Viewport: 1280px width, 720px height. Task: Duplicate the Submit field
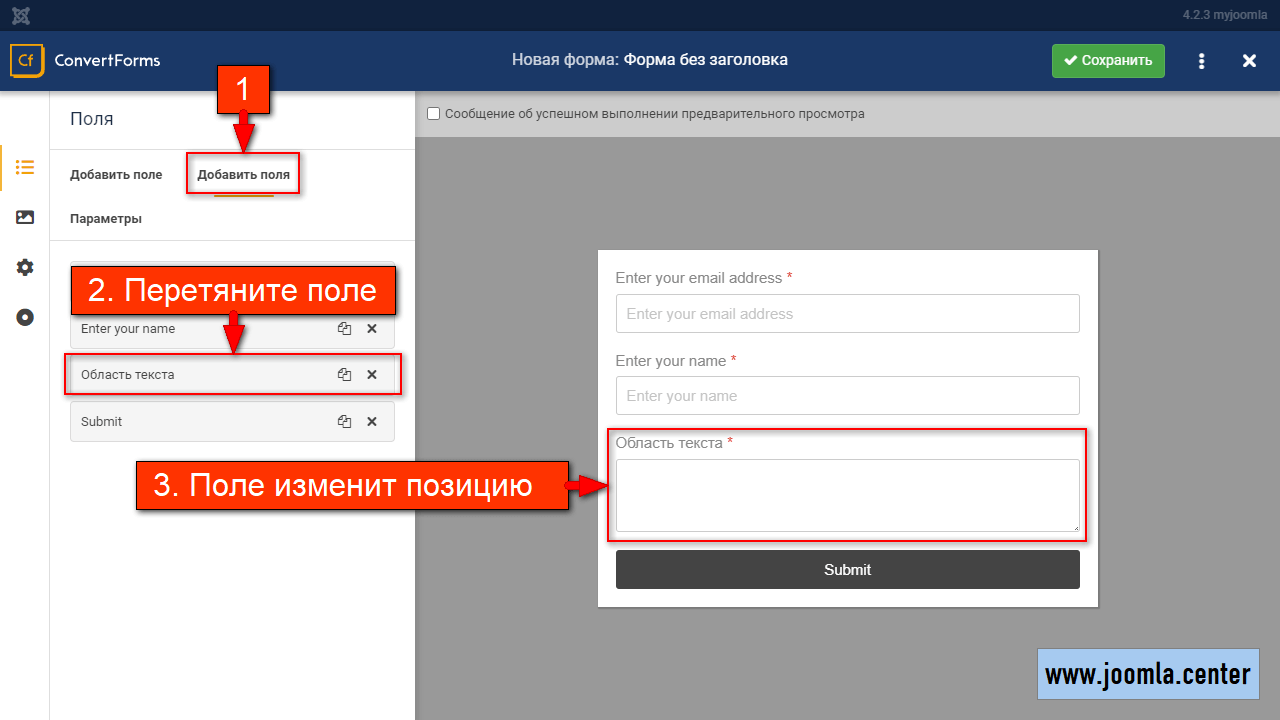click(344, 422)
